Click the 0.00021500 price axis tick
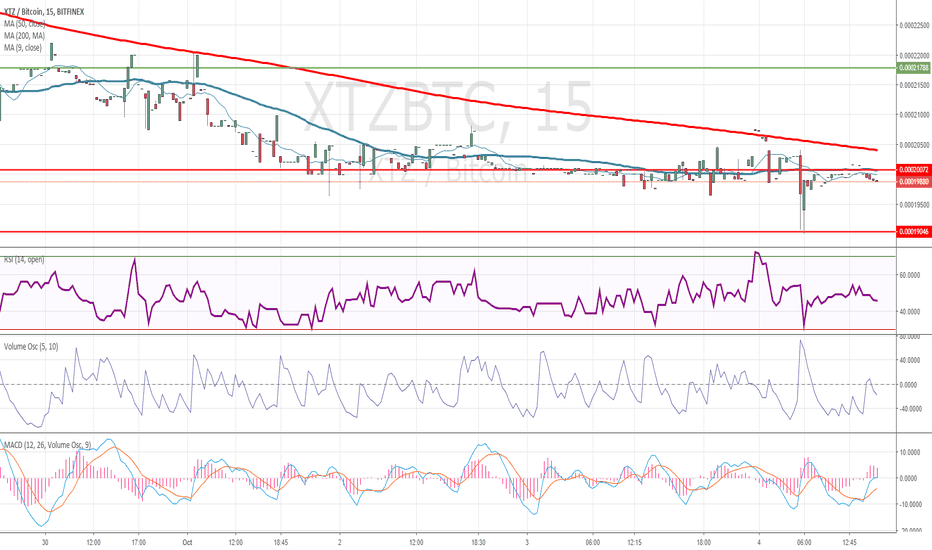 [x=914, y=86]
